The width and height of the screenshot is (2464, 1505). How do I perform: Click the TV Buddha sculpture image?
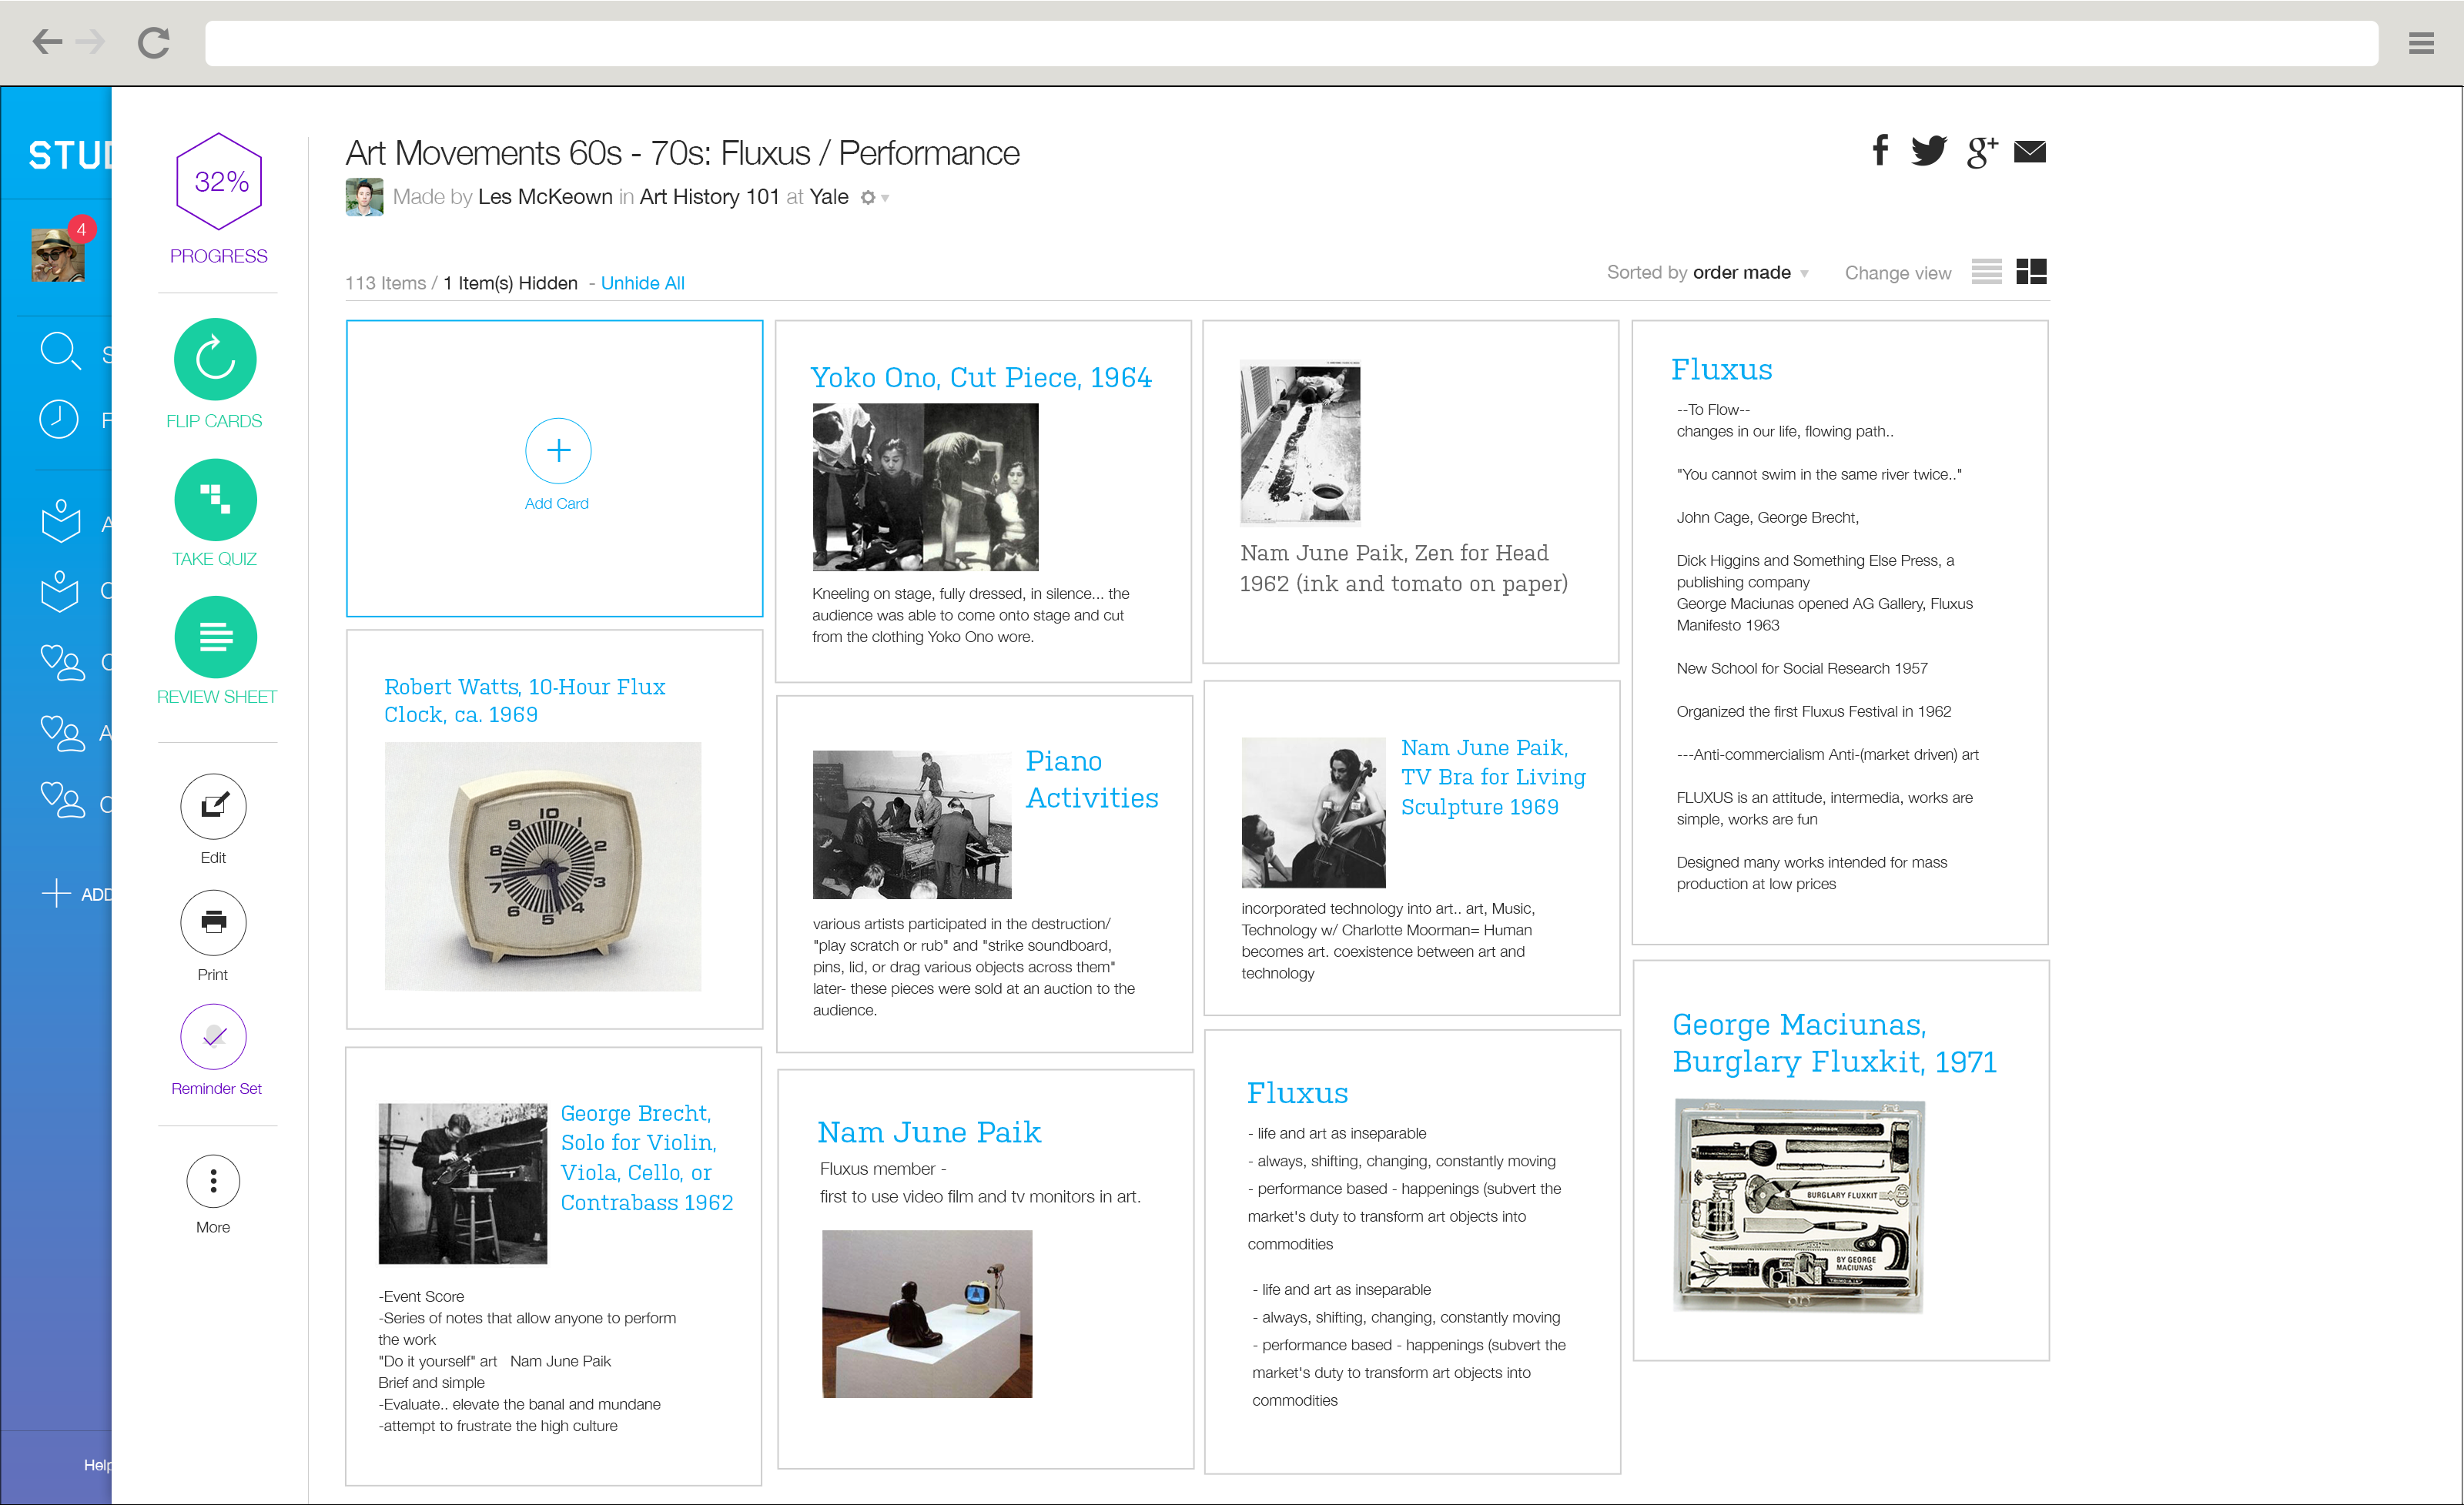pos(927,1314)
